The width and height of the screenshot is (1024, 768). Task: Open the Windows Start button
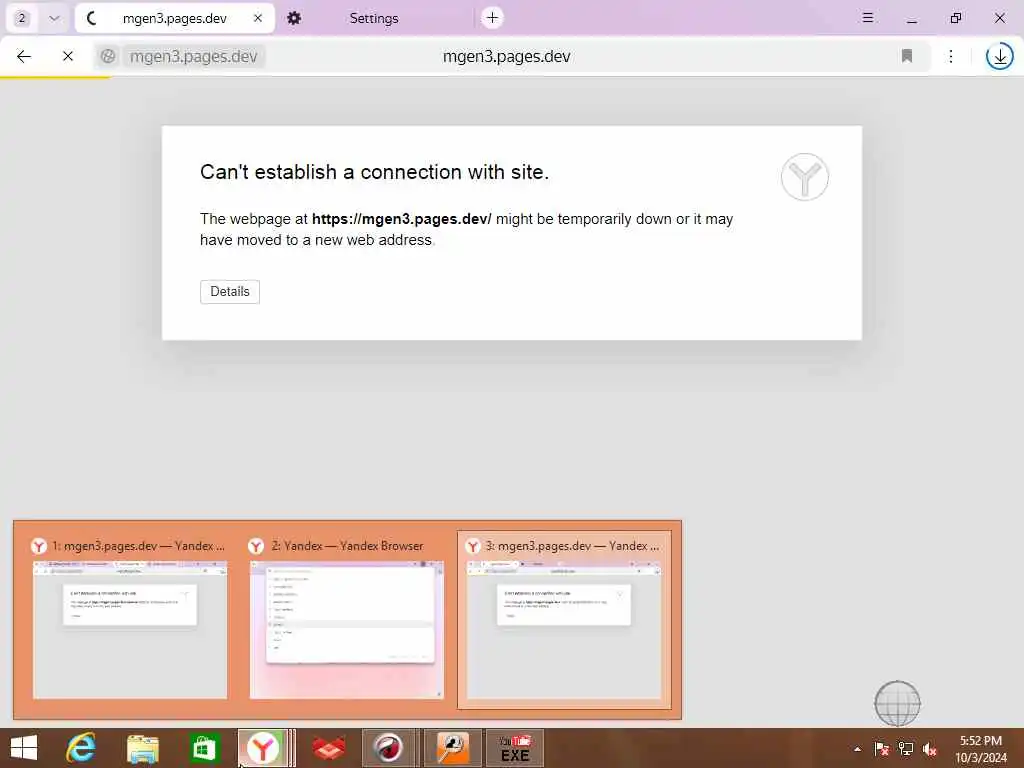[24, 748]
